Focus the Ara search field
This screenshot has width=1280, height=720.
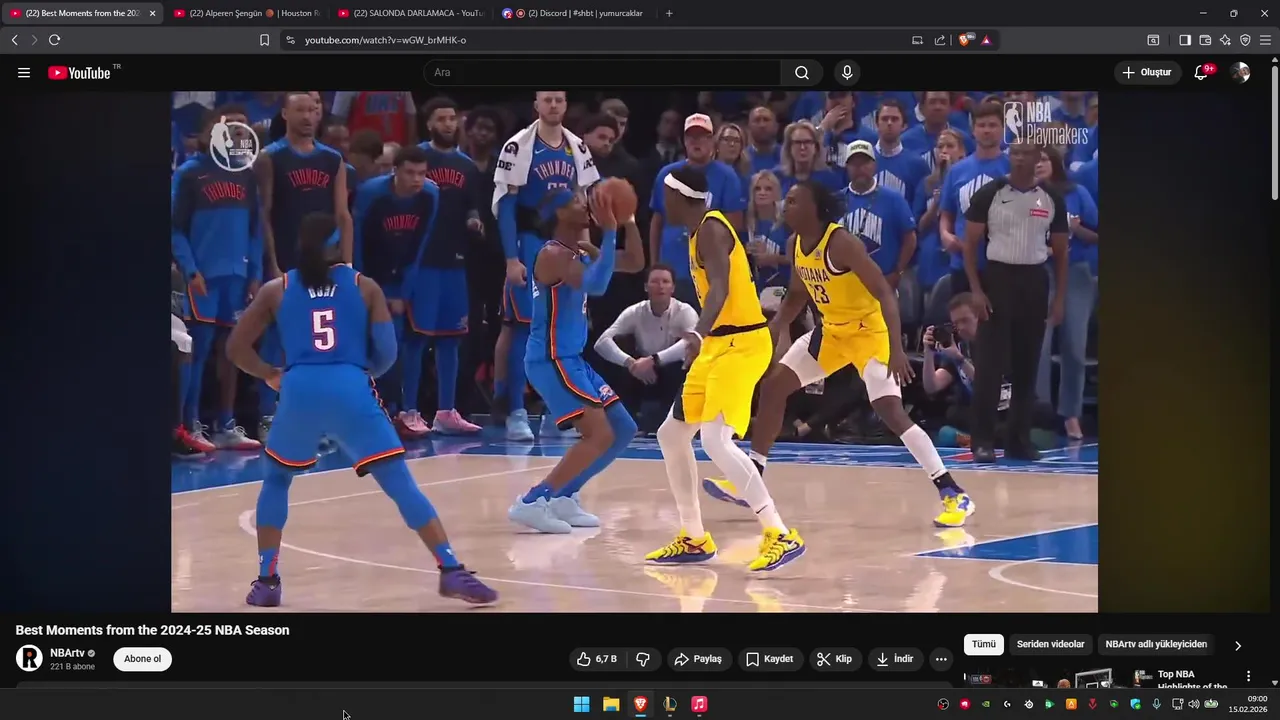pyautogui.click(x=603, y=73)
